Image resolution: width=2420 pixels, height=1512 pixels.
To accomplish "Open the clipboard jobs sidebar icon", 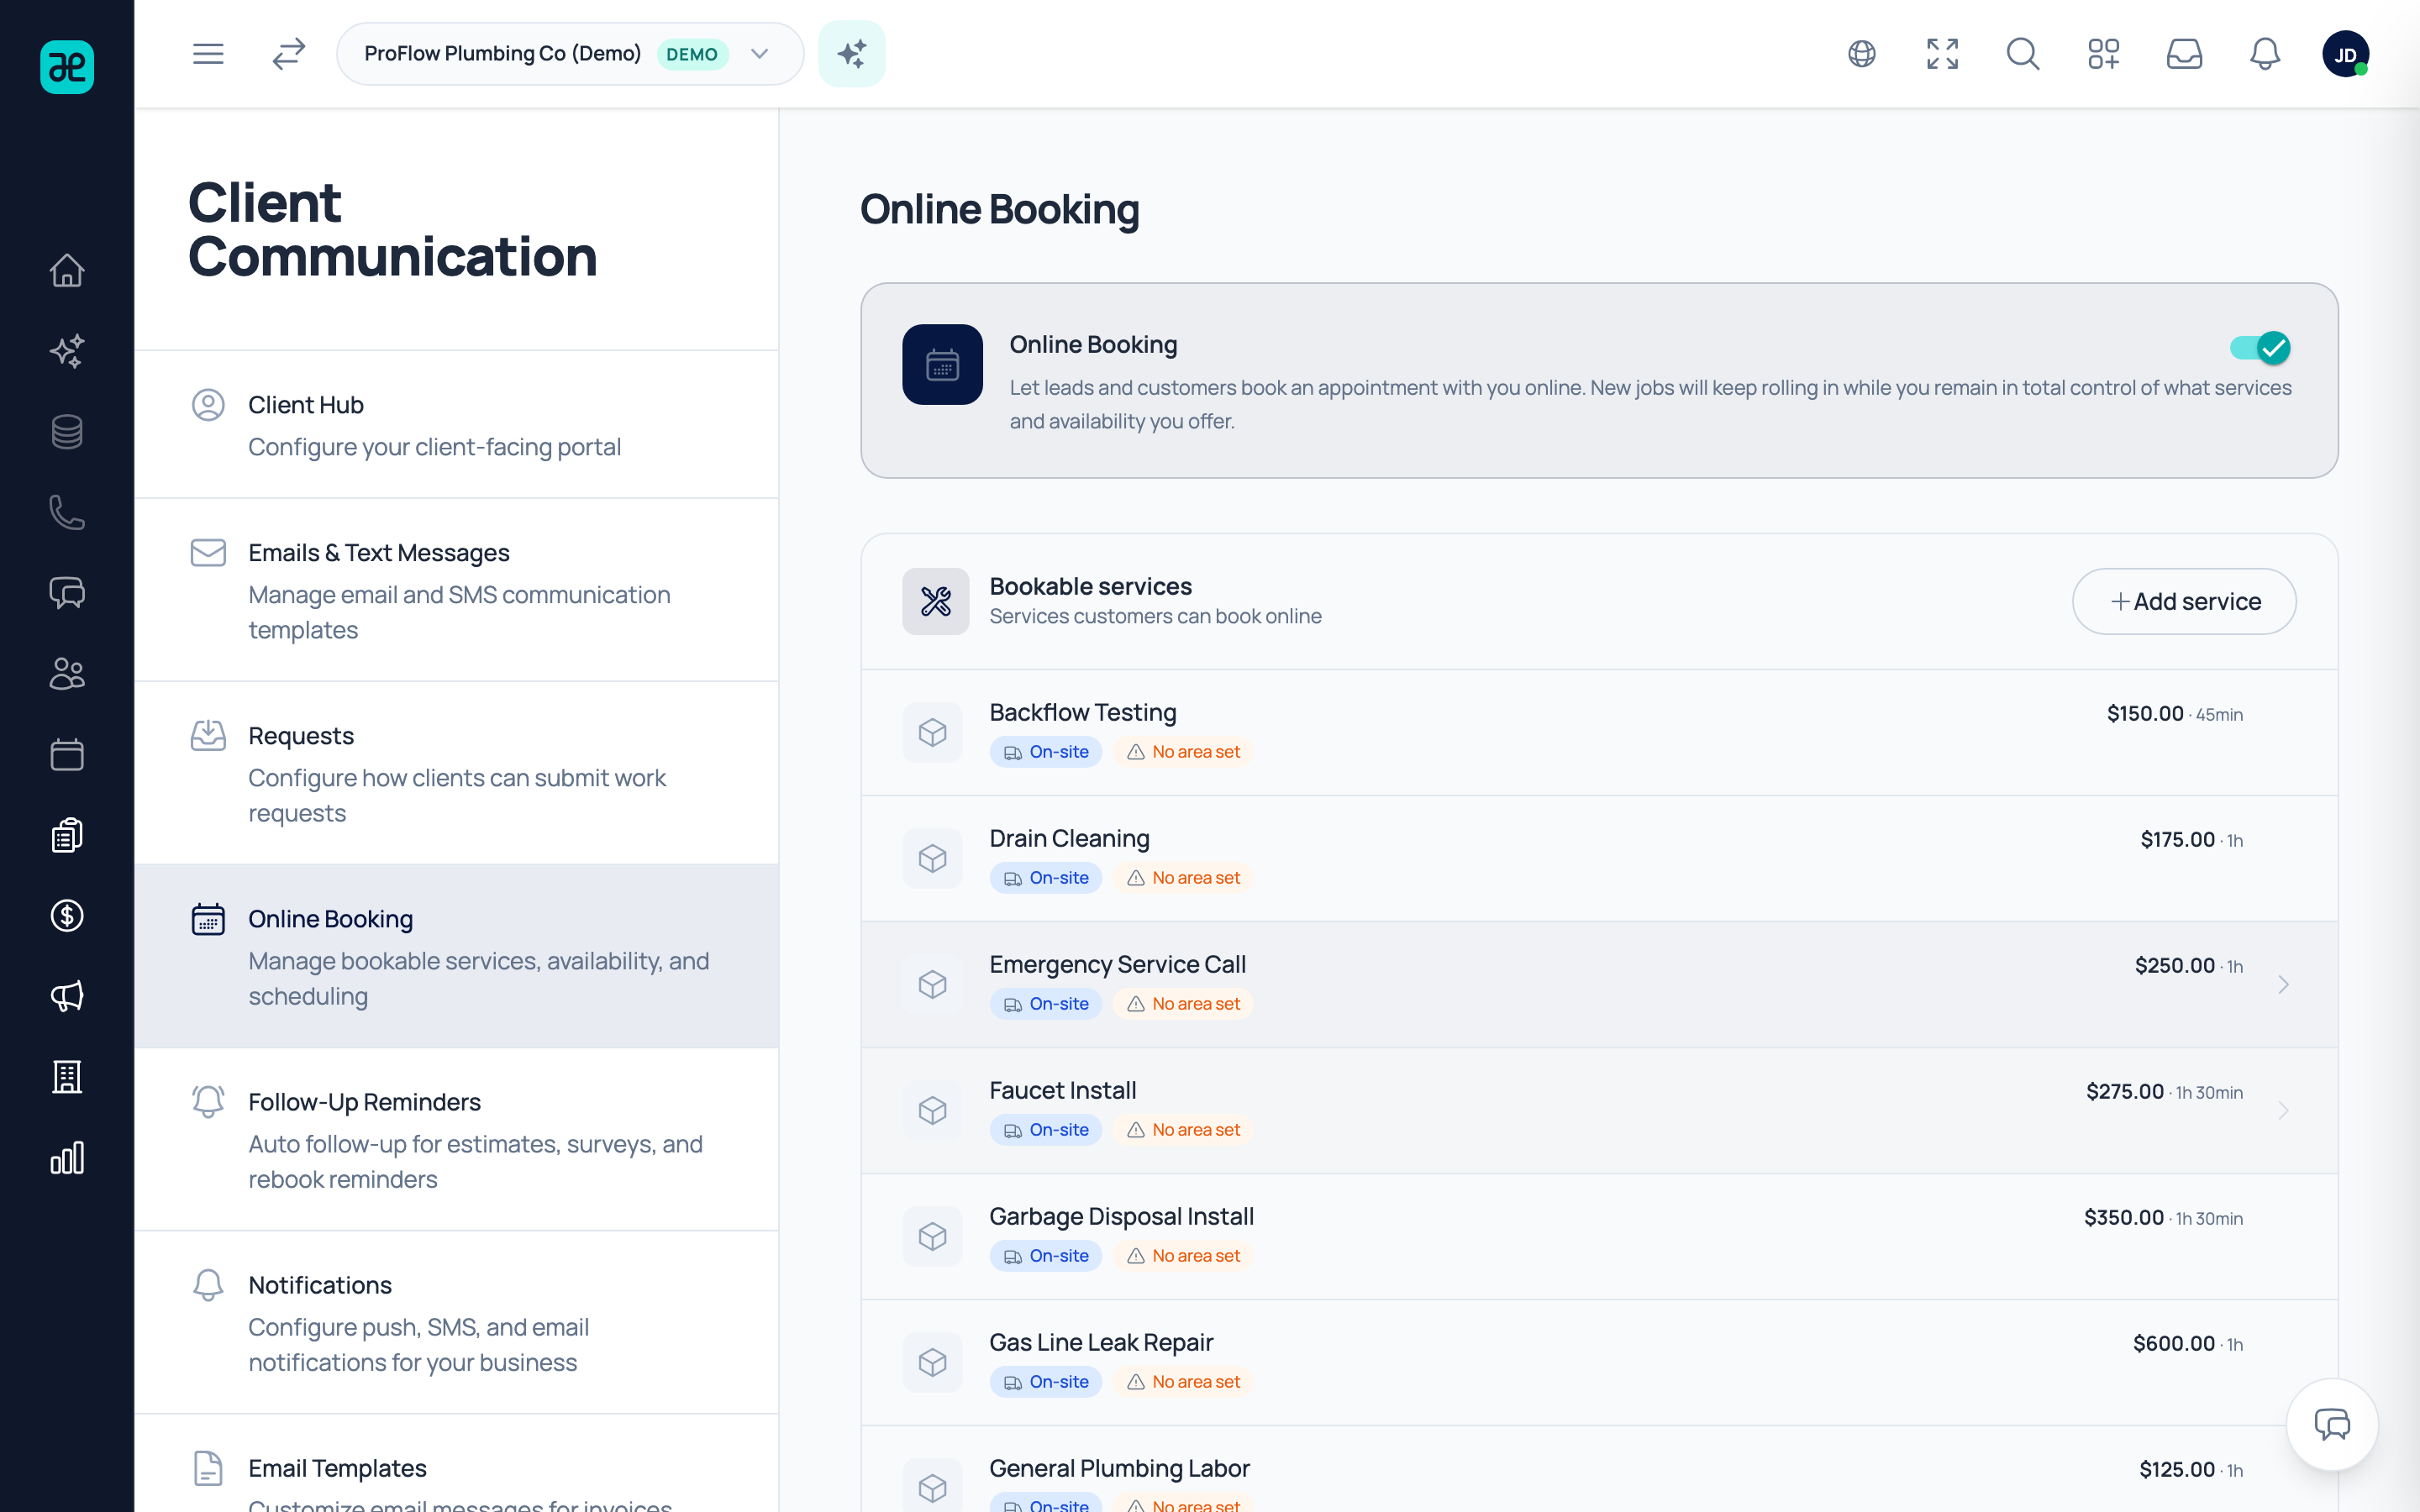I will 67,835.
